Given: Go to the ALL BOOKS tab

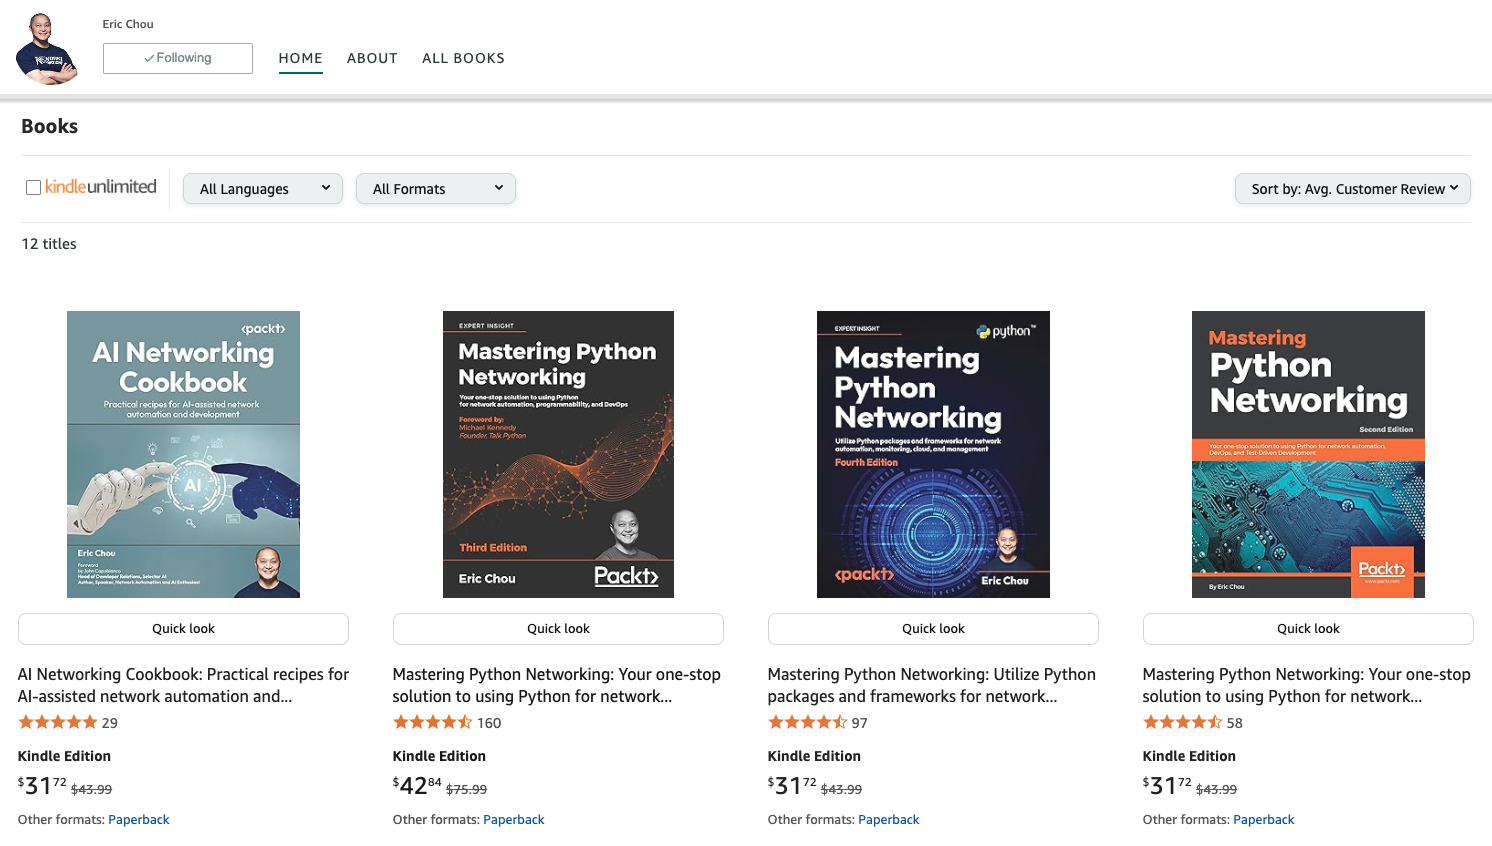Looking at the screenshot, I should coord(463,58).
